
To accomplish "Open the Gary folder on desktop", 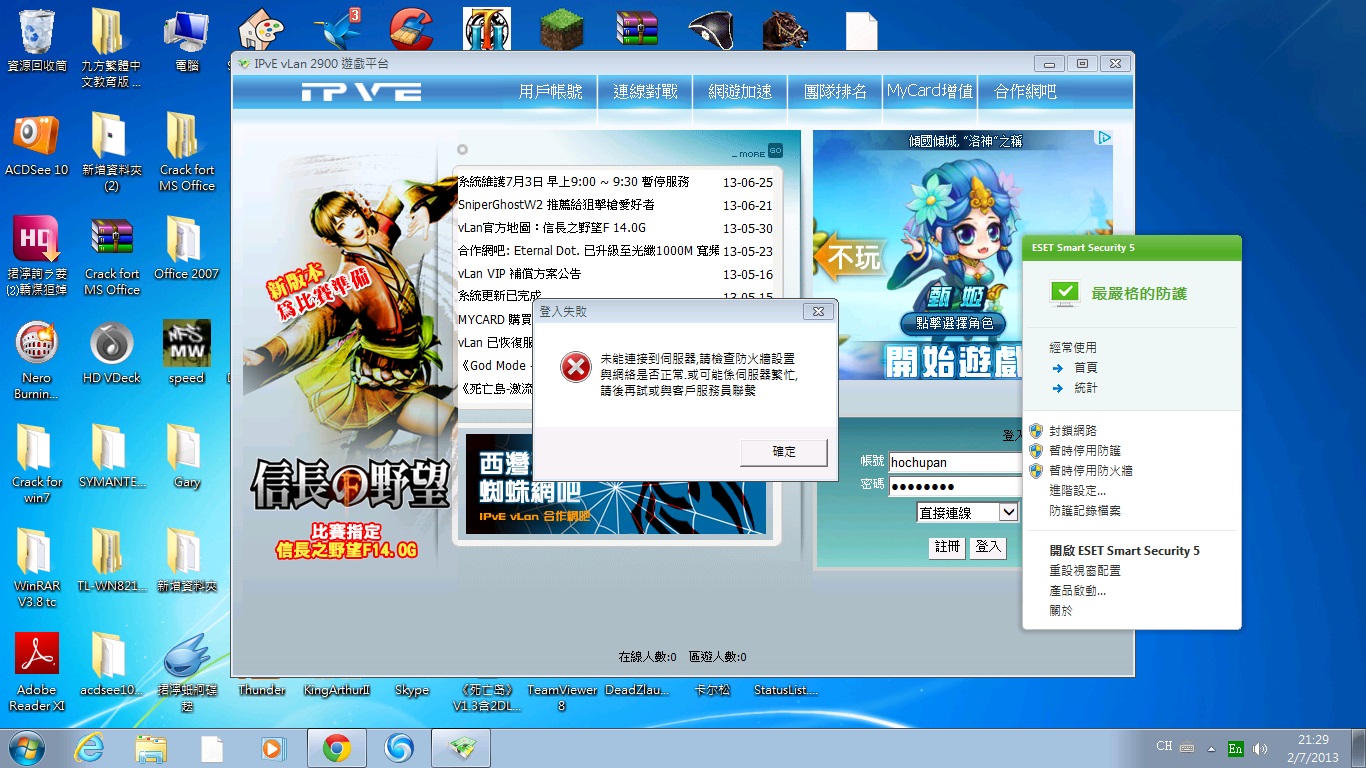I will point(186,456).
